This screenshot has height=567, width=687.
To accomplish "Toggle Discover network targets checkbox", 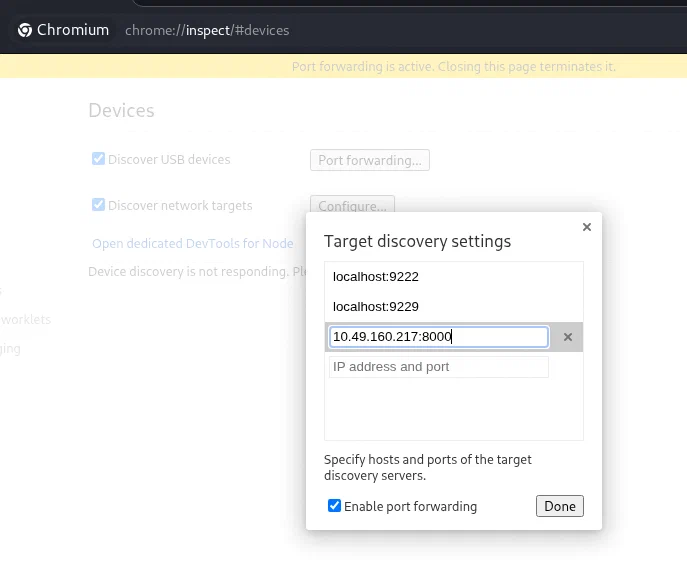I will pos(98,205).
